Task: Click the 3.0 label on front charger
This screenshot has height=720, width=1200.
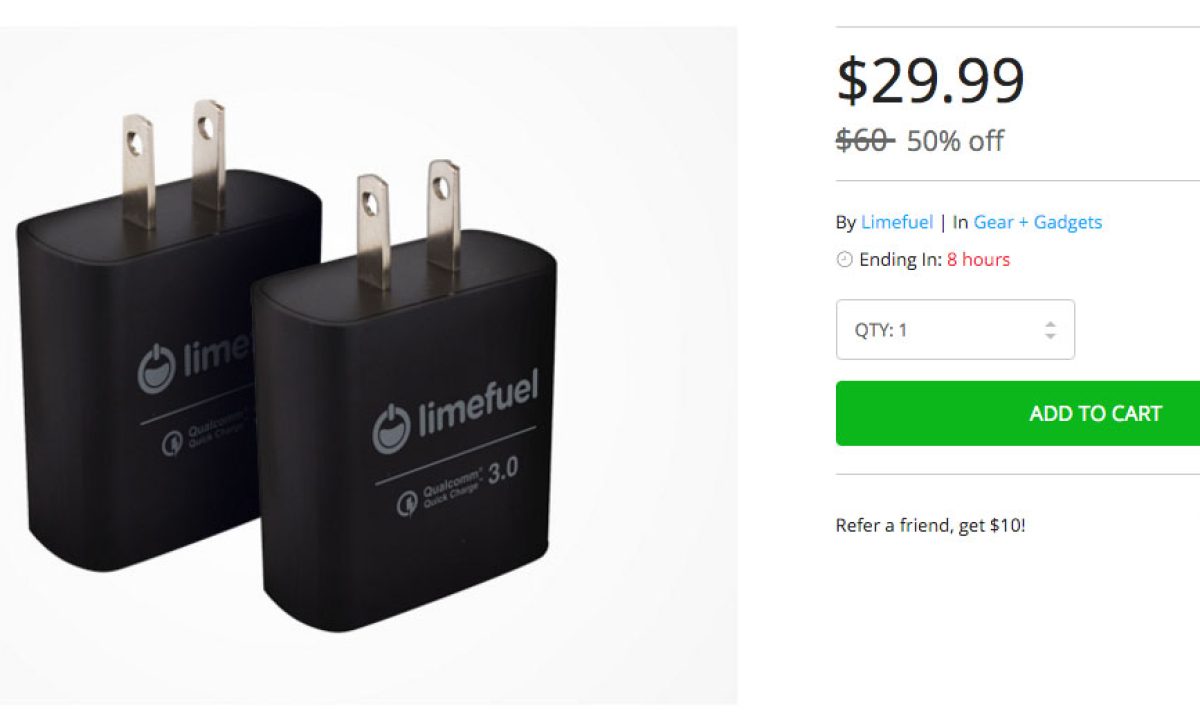Action: pyautogui.click(x=502, y=470)
